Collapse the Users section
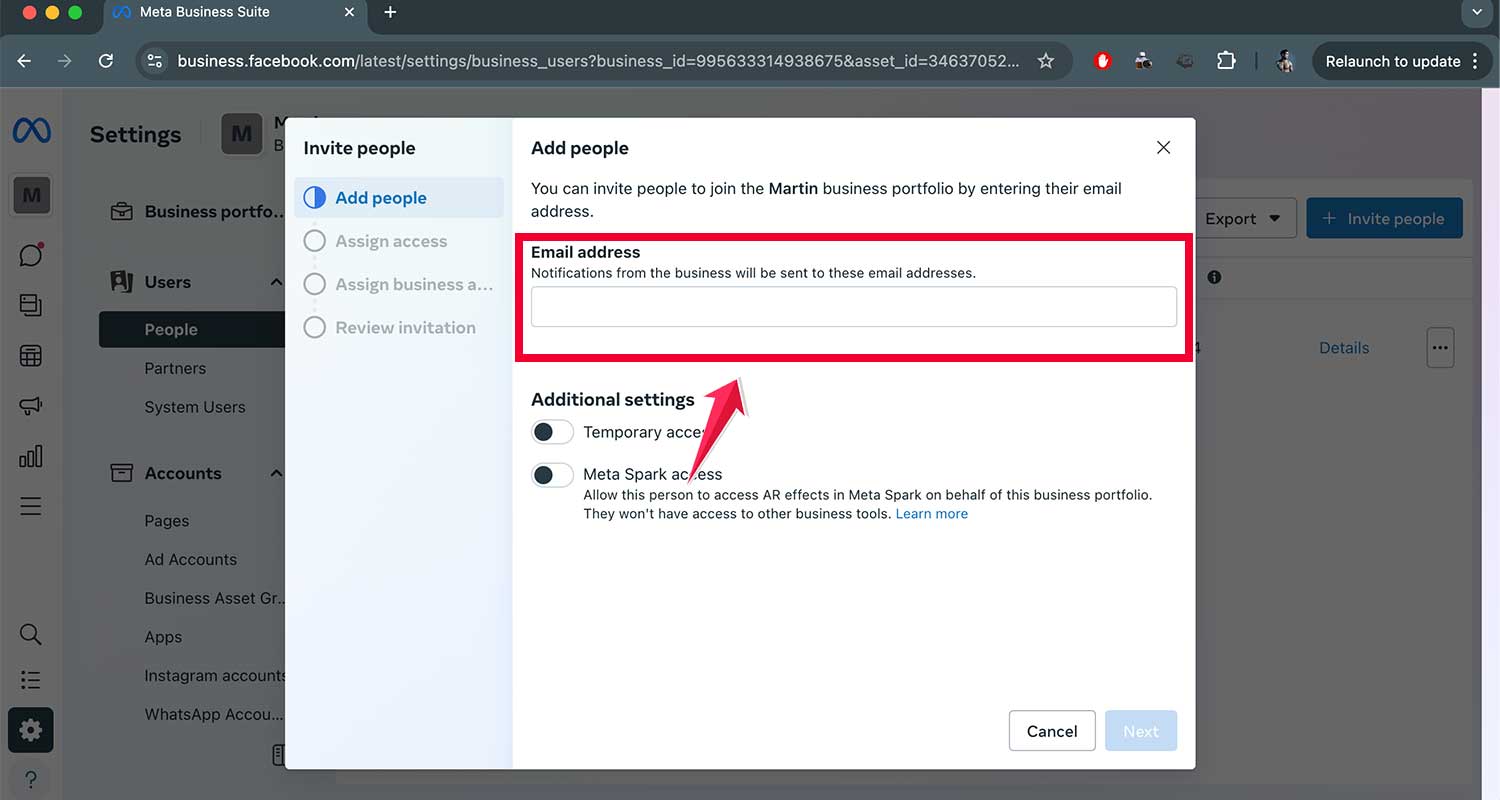This screenshot has height=800, width=1500. tap(275, 281)
